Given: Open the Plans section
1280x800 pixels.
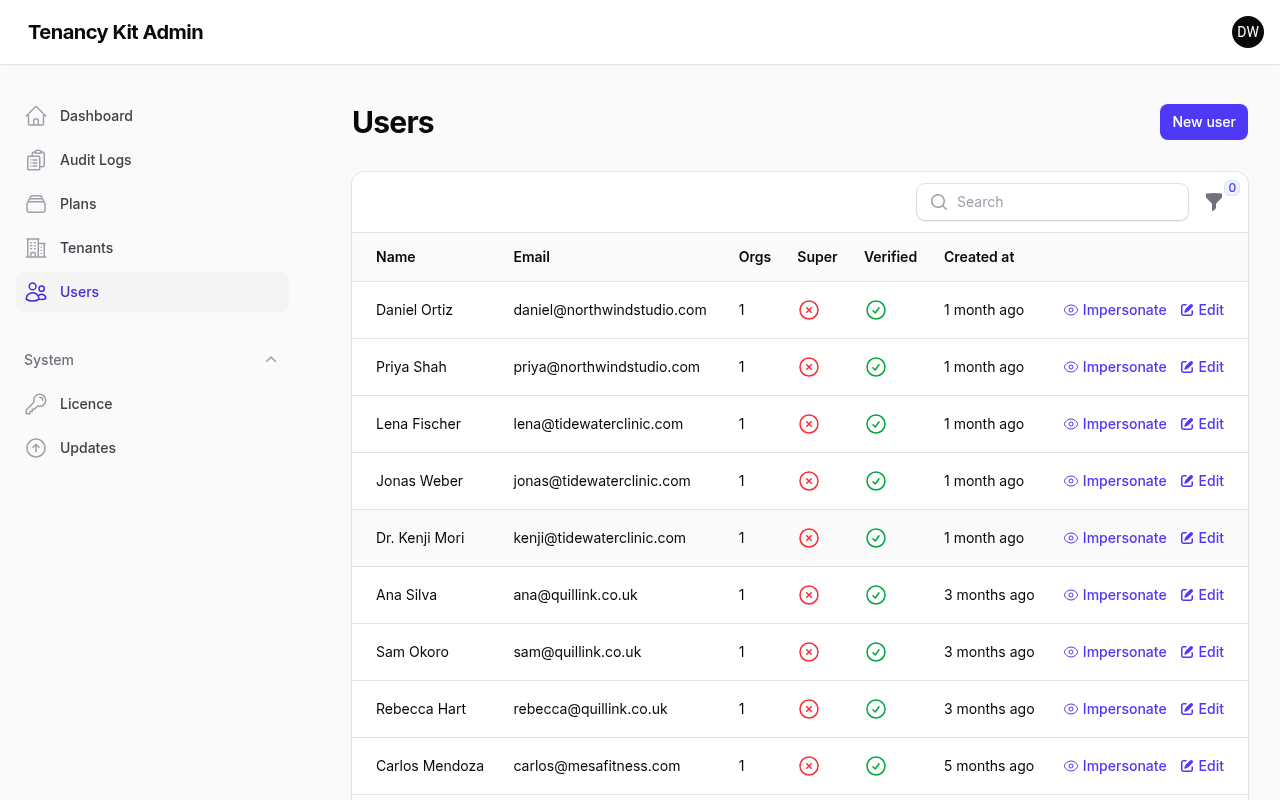Looking at the screenshot, I should tap(152, 204).
